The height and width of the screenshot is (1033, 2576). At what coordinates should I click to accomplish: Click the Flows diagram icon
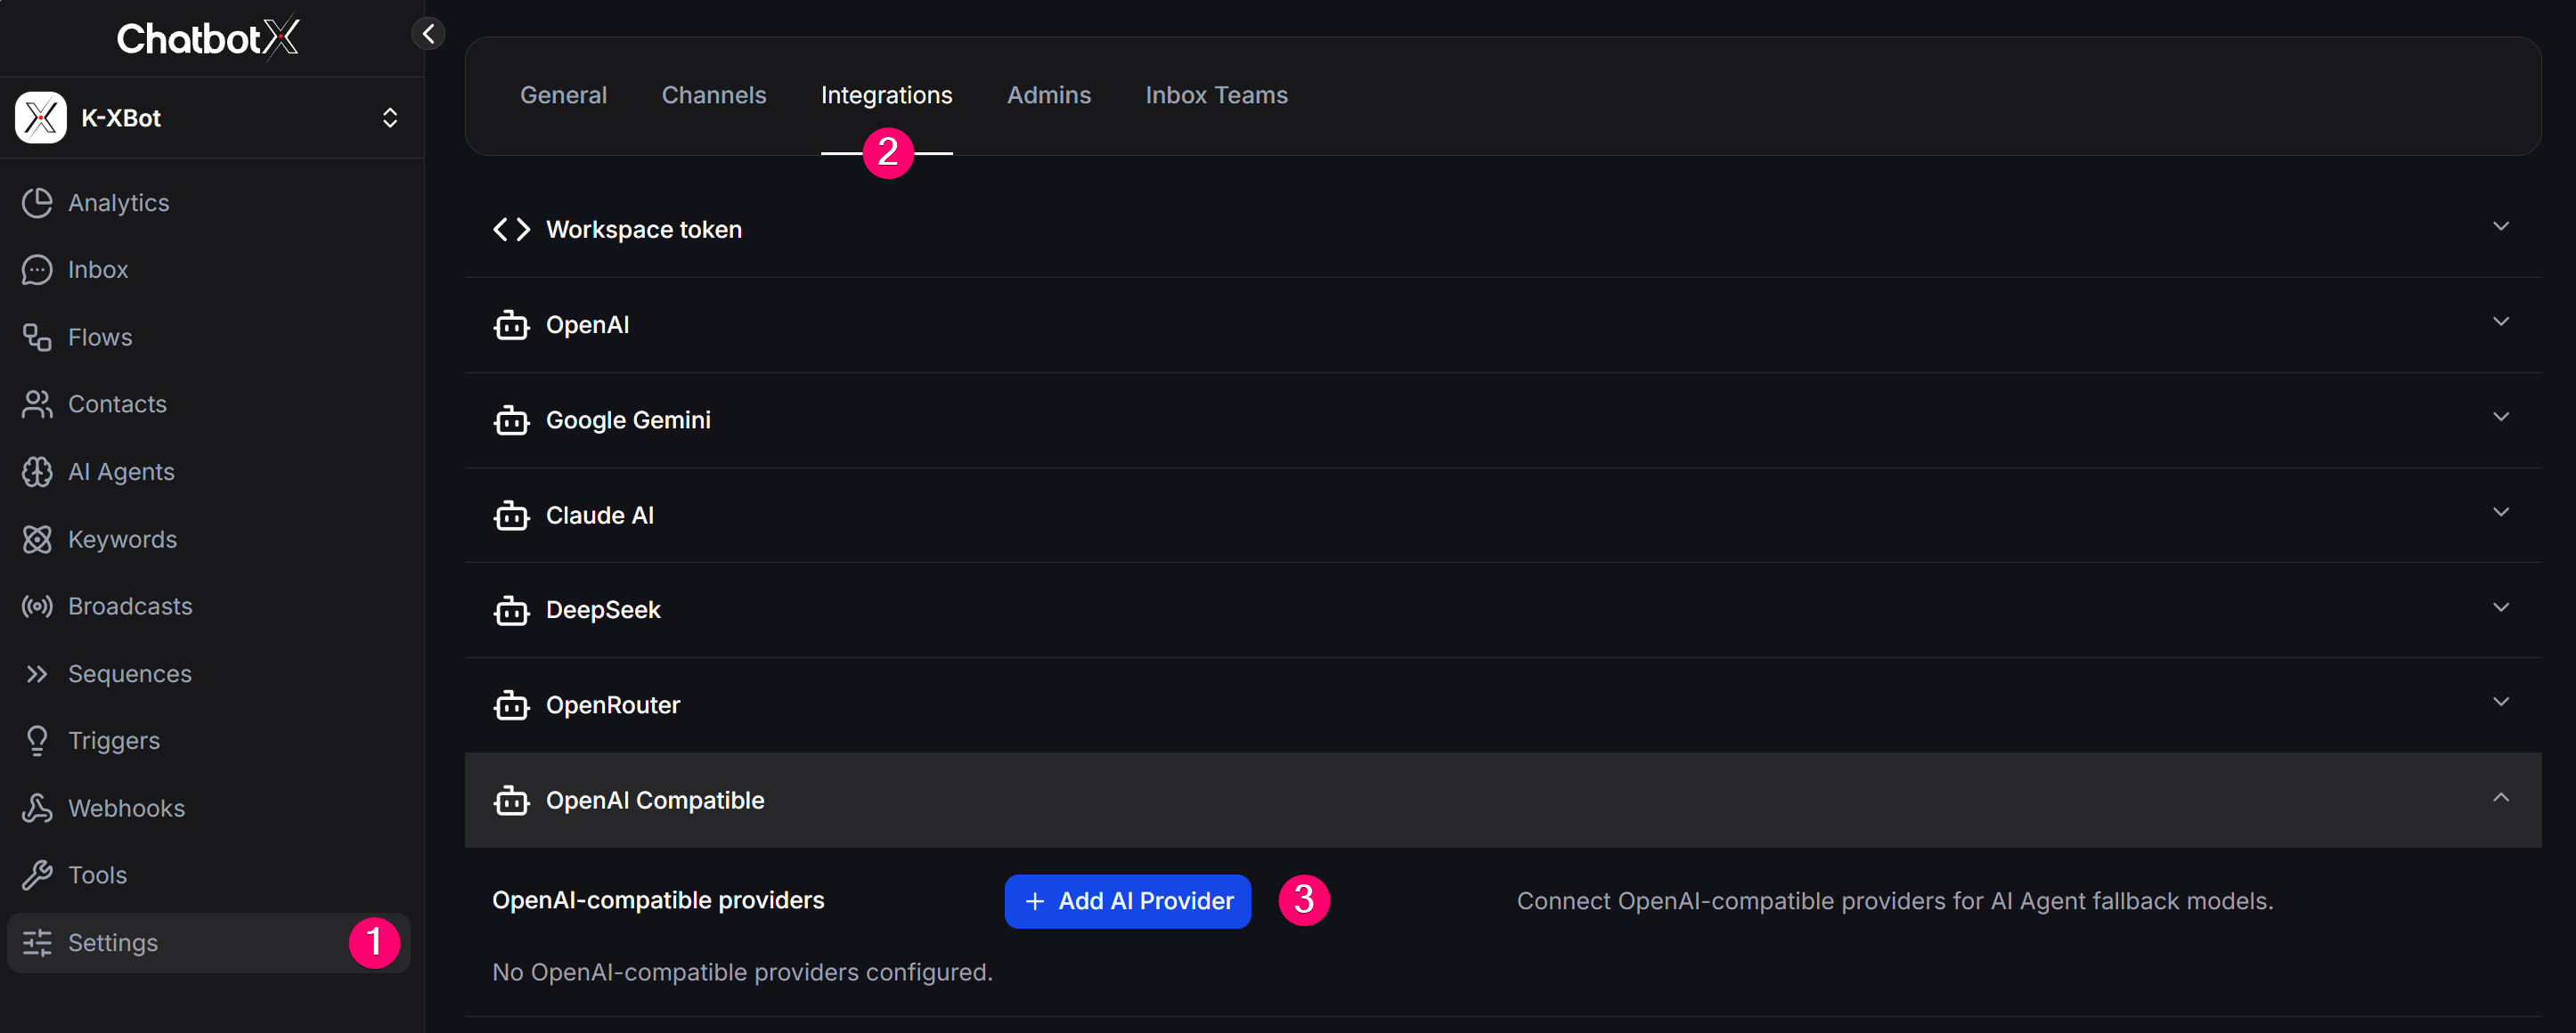[37, 338]
